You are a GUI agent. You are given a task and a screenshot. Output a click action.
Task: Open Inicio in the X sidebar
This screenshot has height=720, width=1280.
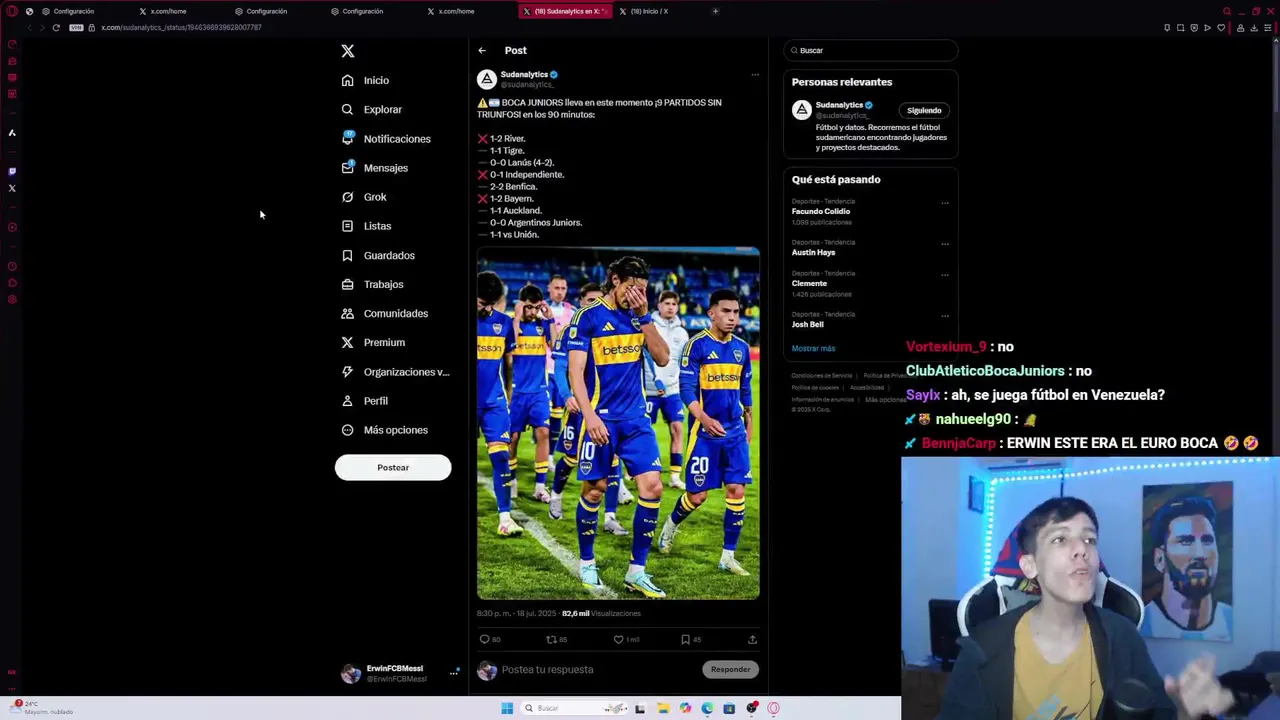(x=365, y=80)
